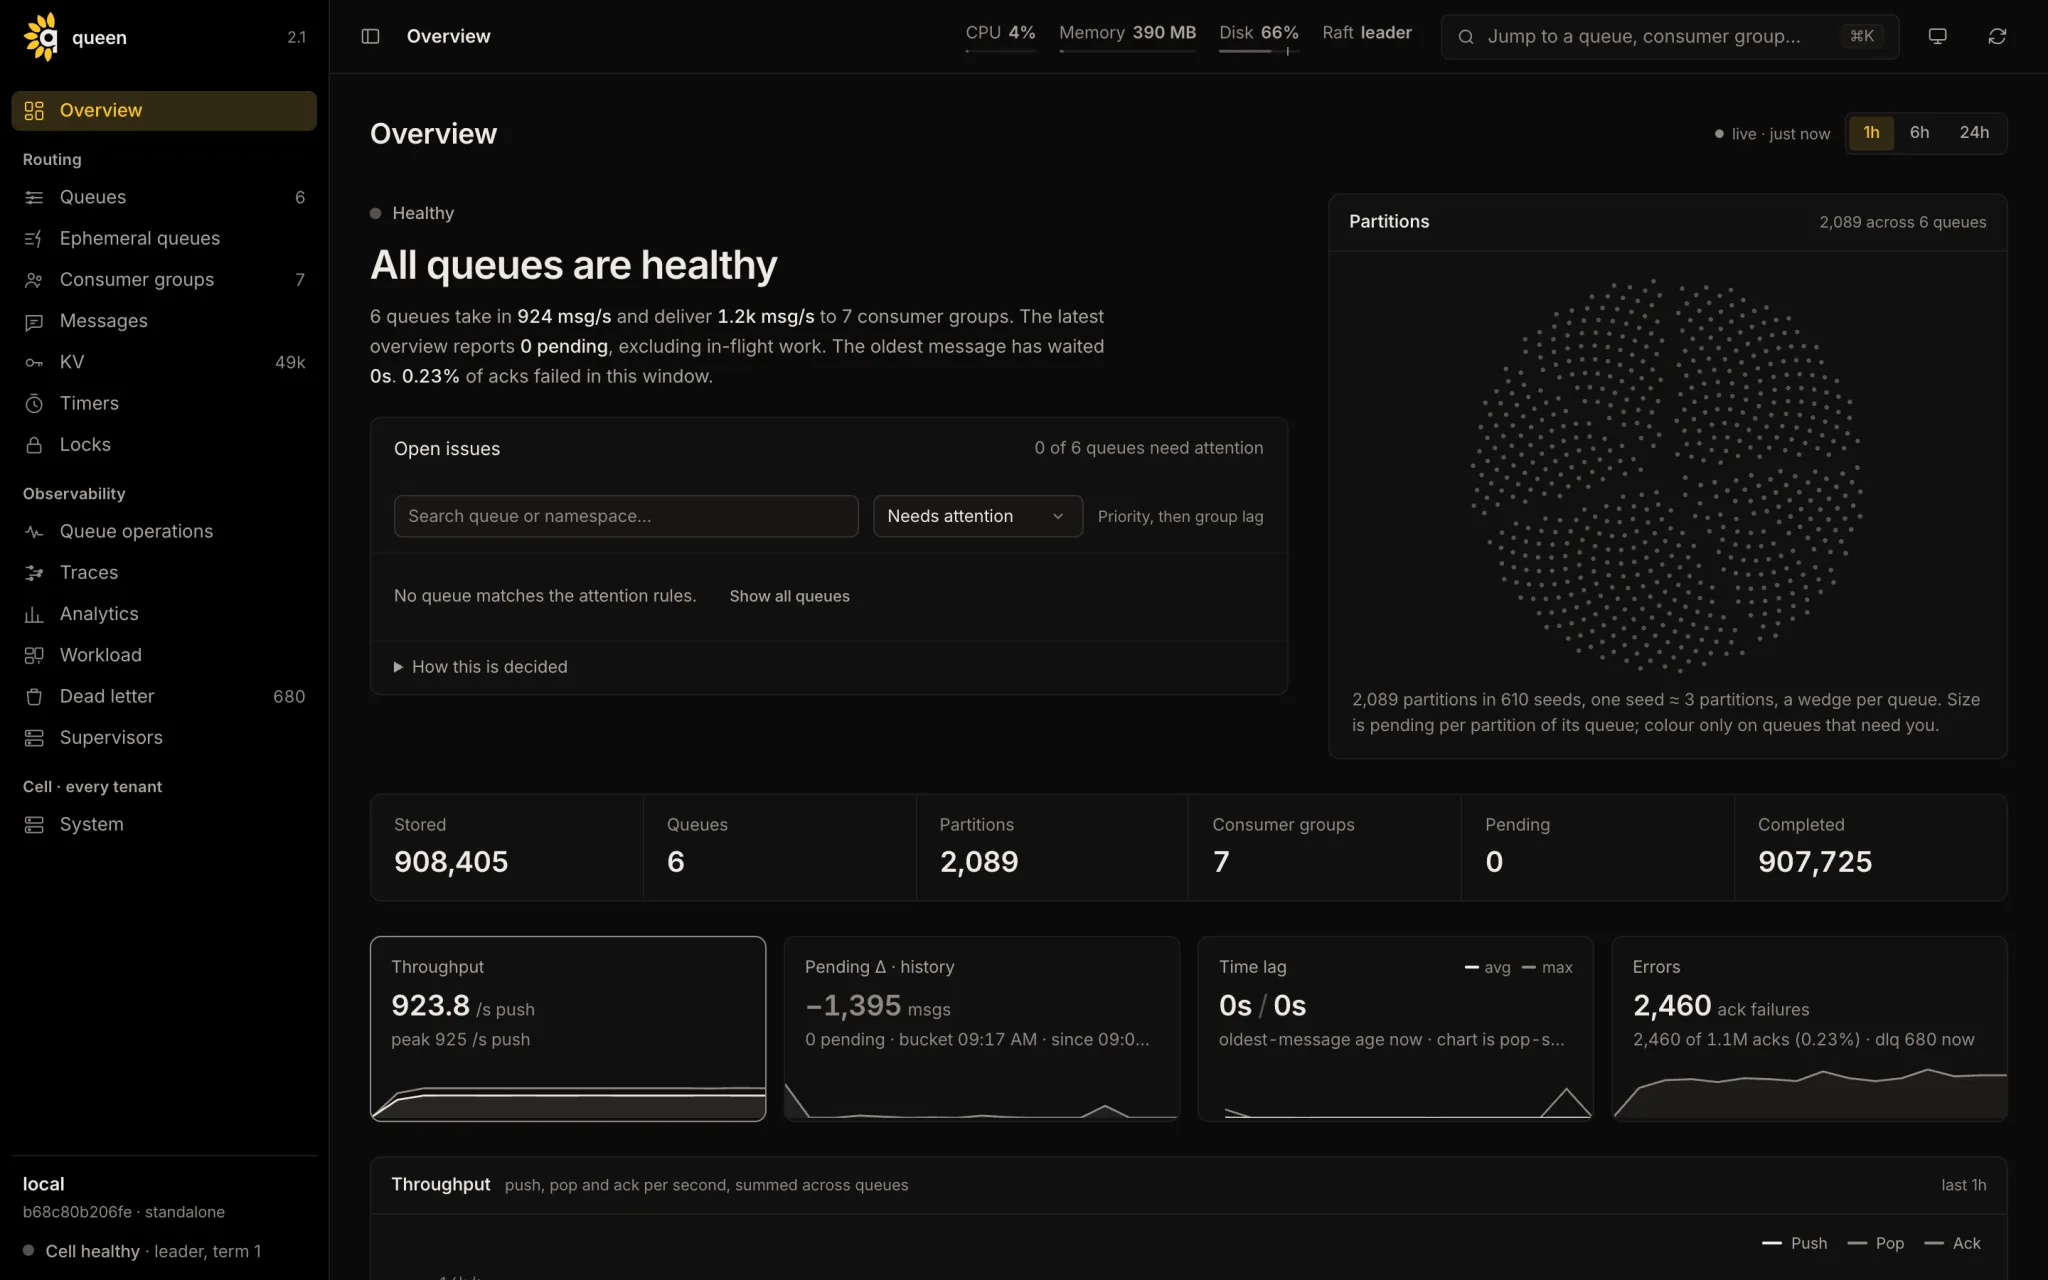Toggle the Ack series legend
Viewport: 2048px width, 1280px height.
(x=1953, y=1243)
